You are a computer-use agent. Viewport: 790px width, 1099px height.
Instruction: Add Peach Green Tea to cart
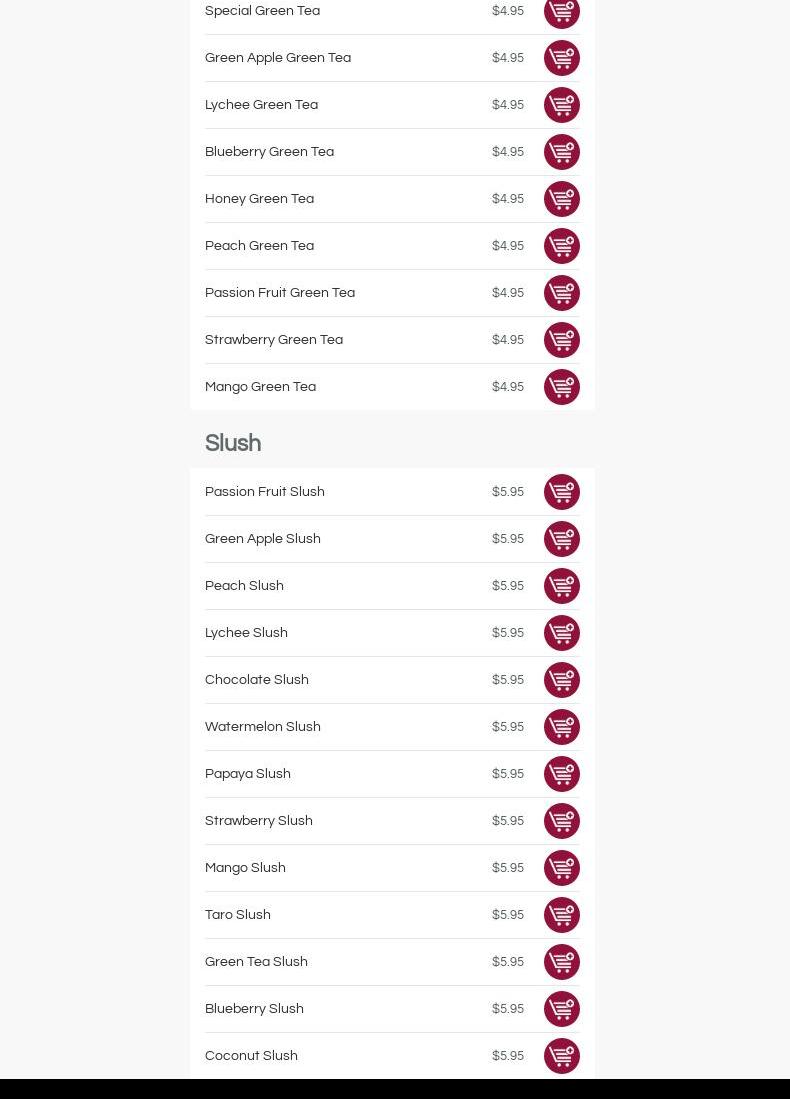(561, 246)
